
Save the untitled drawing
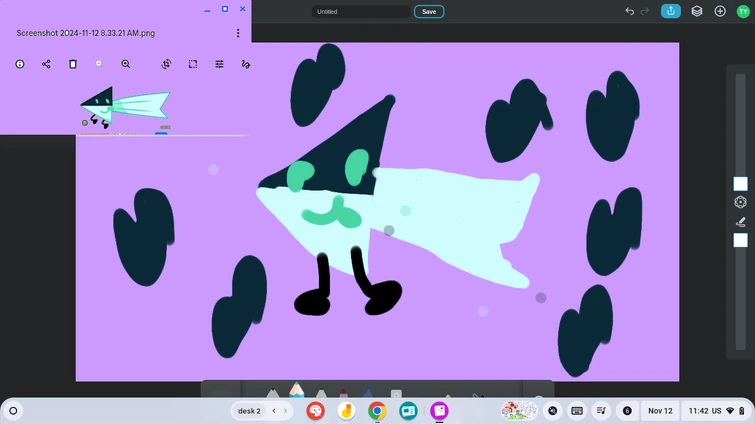pyautogui.click(x=428, y=12)
